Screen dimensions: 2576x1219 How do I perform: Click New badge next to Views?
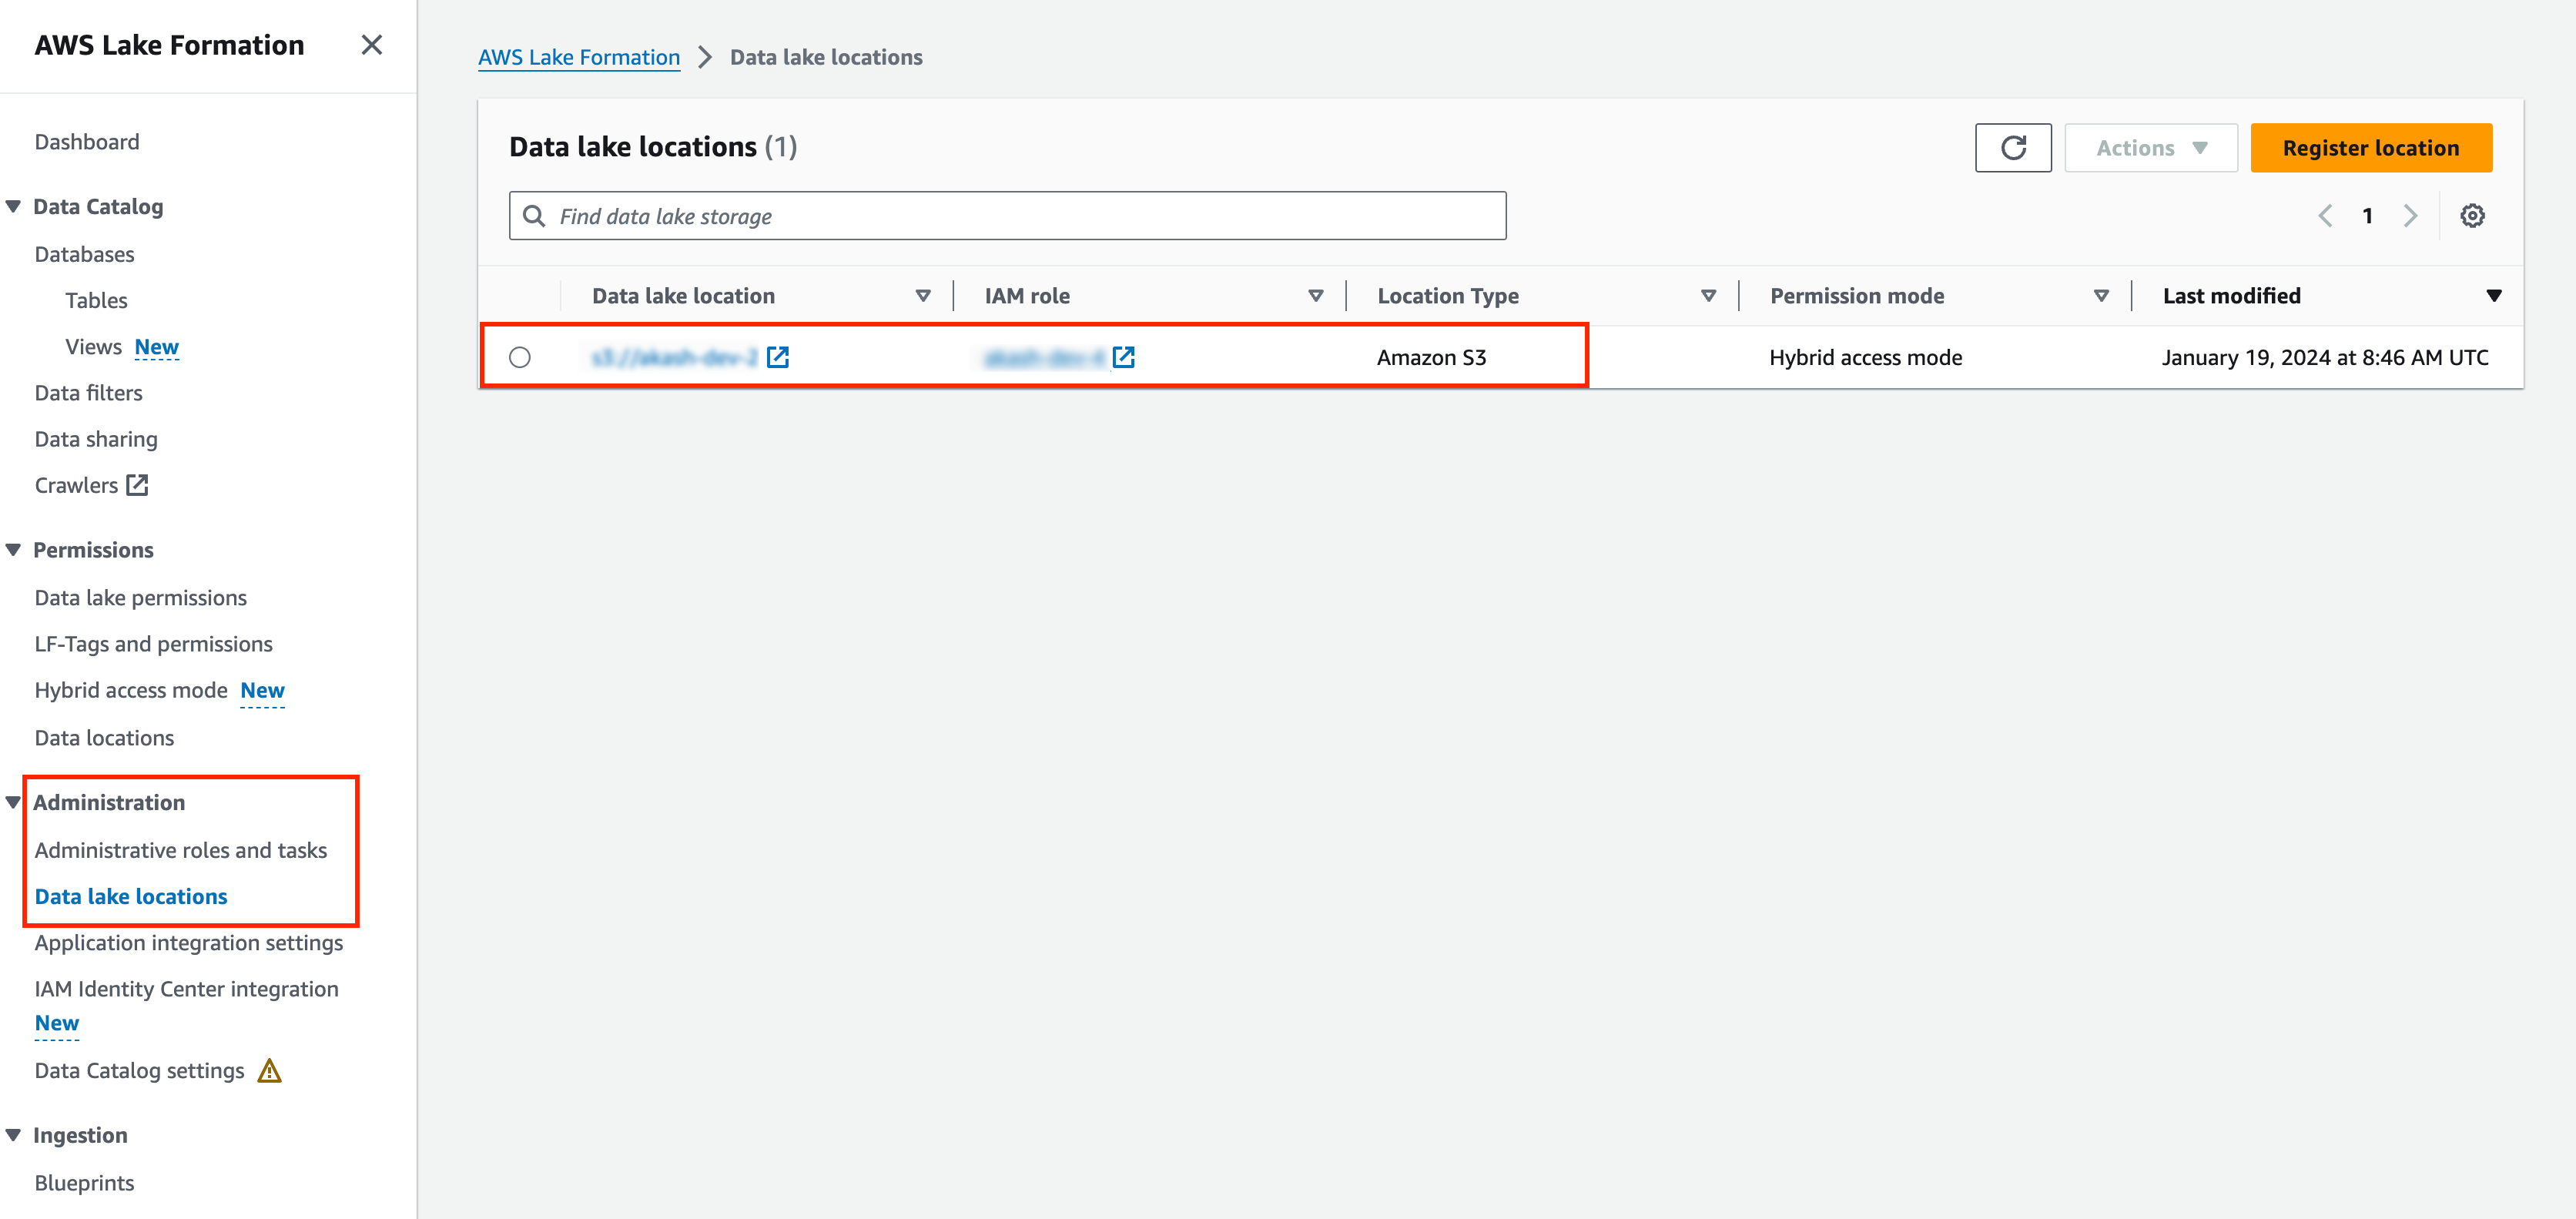[x=156, y=347]
